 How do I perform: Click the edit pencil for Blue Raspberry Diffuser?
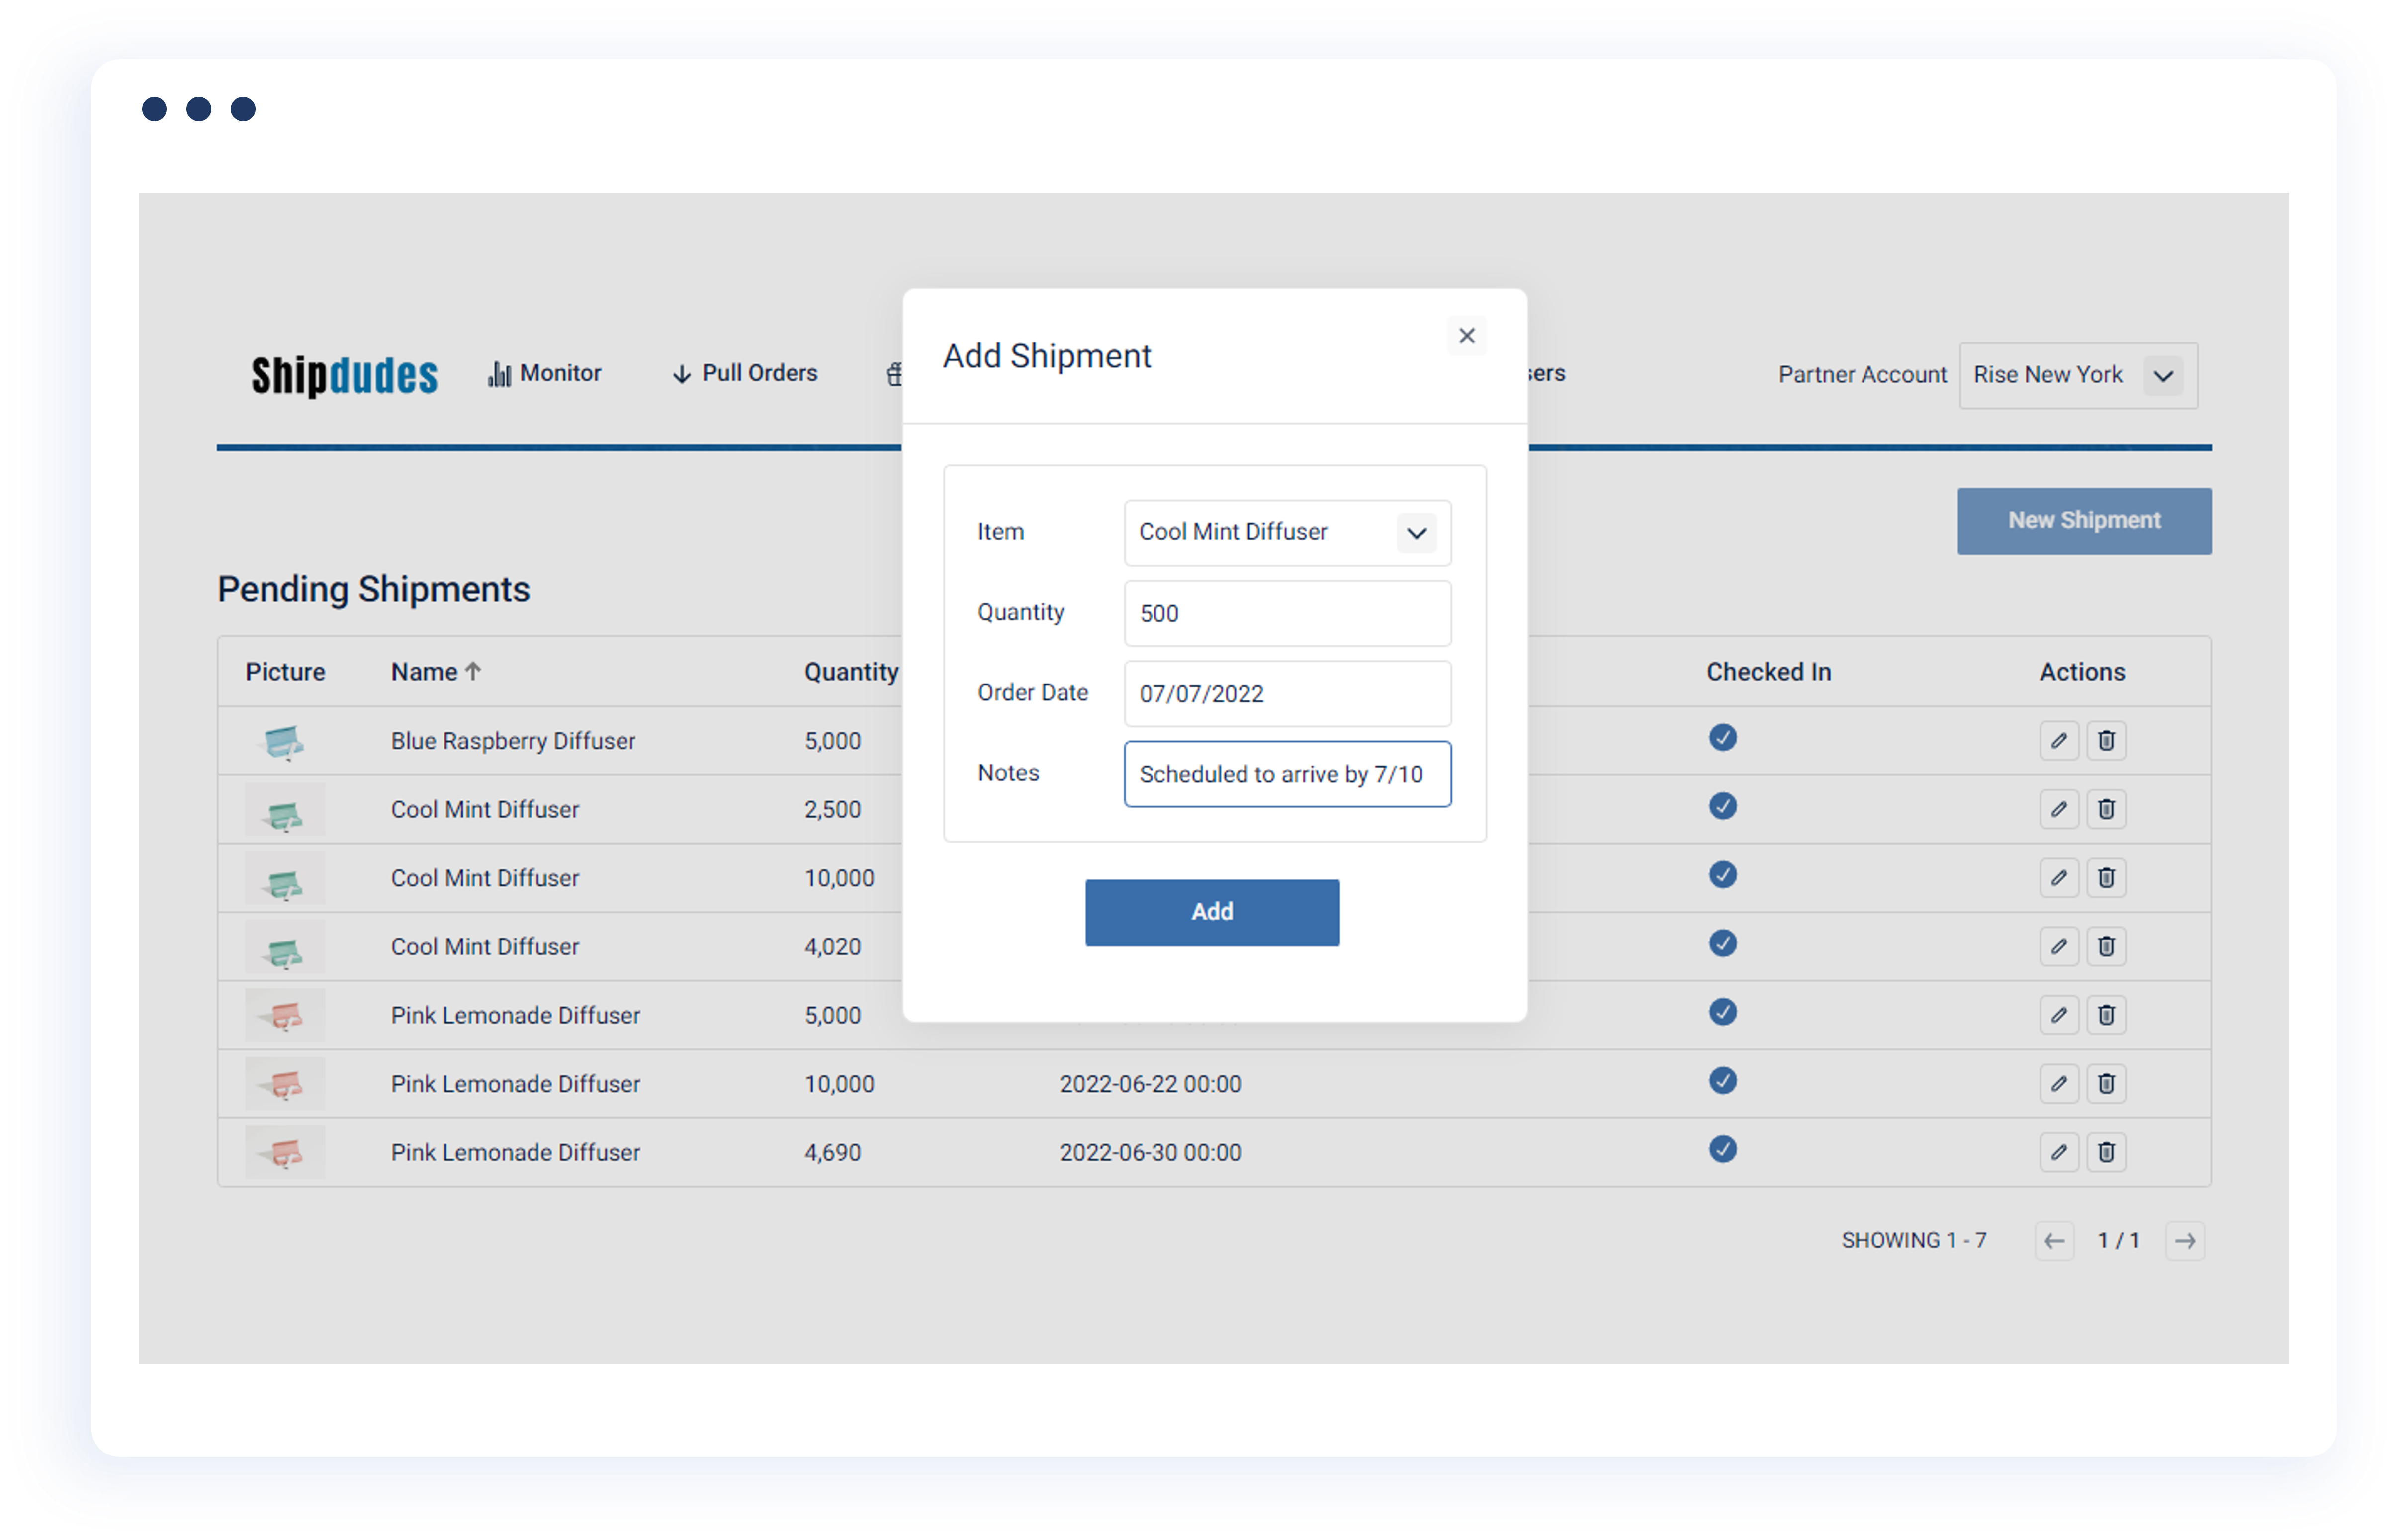[x=2059, y=740]
